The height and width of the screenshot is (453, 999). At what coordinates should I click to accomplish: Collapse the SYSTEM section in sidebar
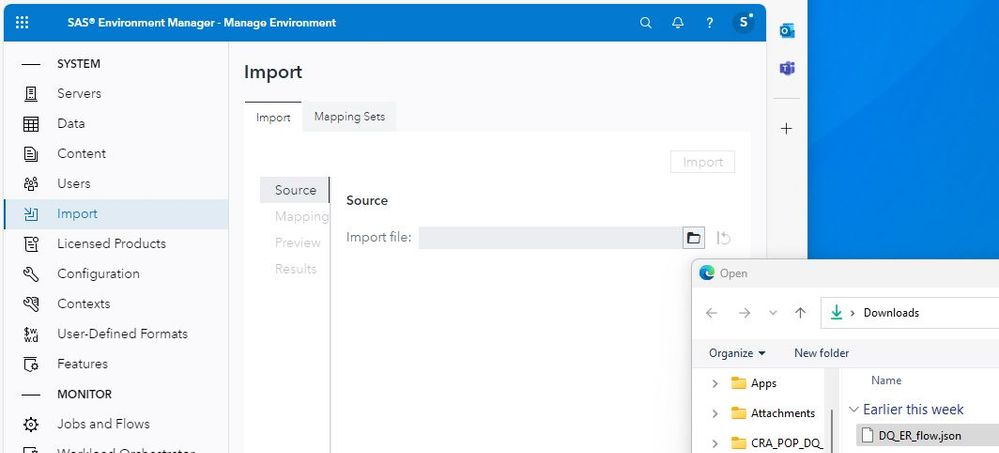[31, 64]
